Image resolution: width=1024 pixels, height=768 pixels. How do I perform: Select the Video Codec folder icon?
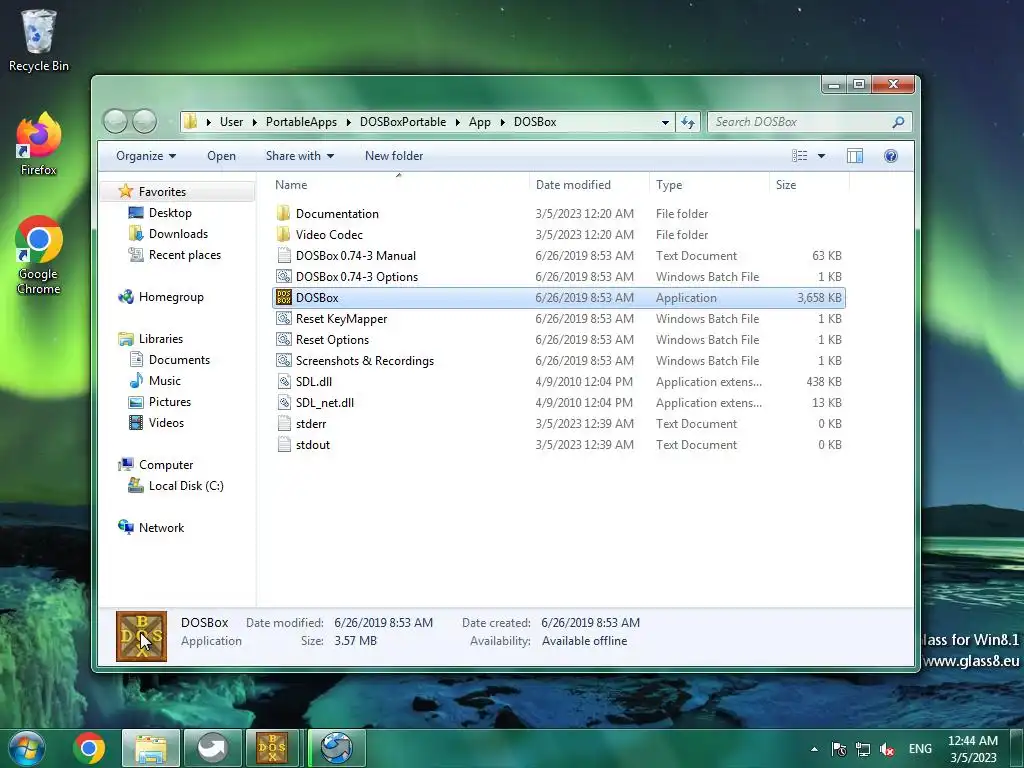[283, 234]
